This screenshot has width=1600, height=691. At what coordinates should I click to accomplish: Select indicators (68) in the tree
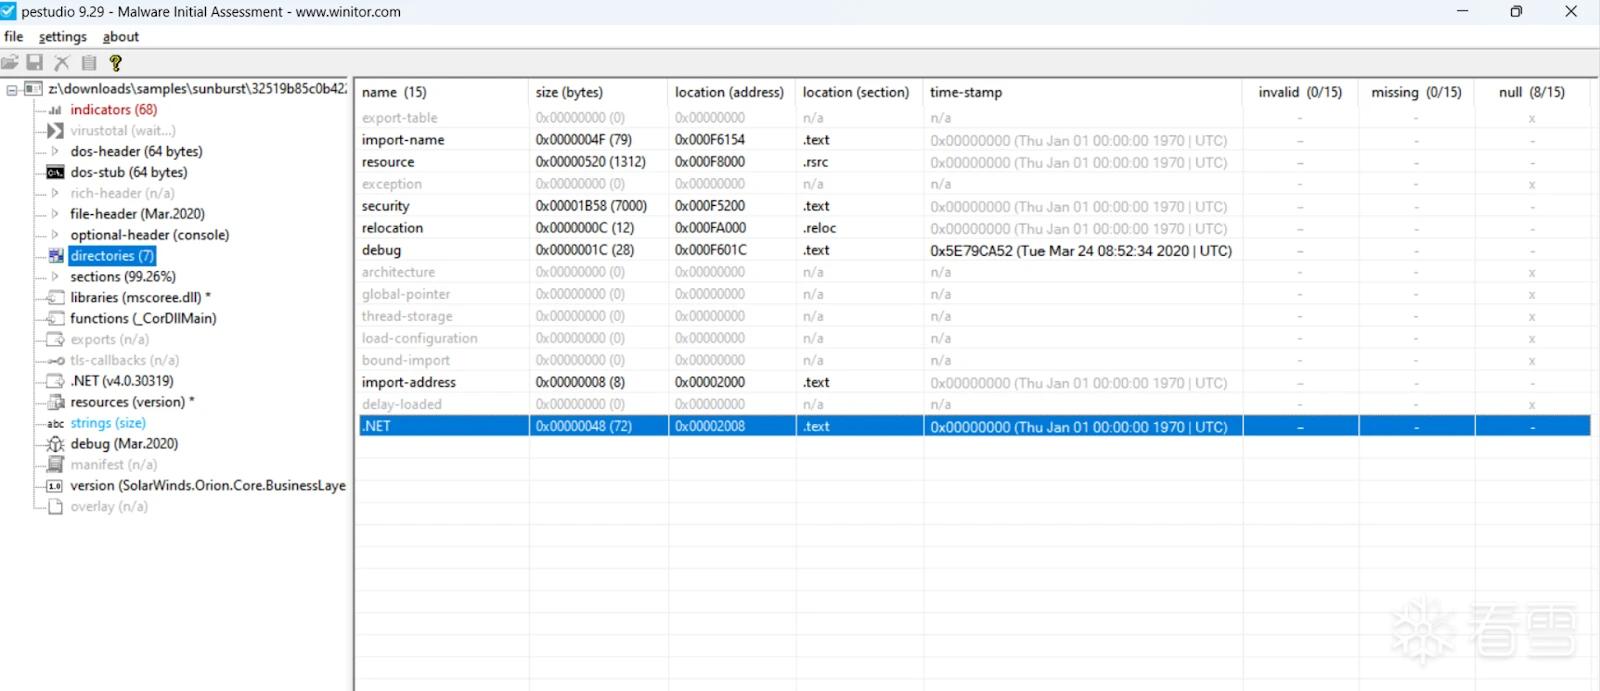(113, 110)
